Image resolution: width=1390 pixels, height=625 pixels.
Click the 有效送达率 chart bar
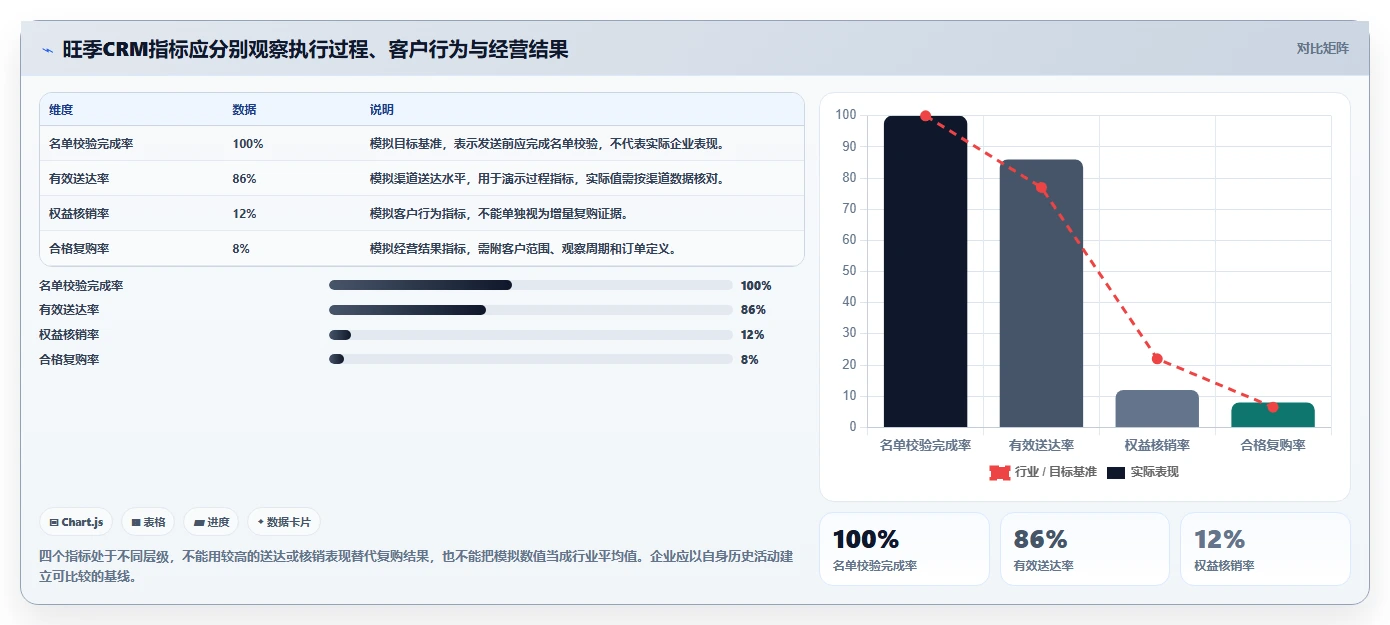[1041, 294]
